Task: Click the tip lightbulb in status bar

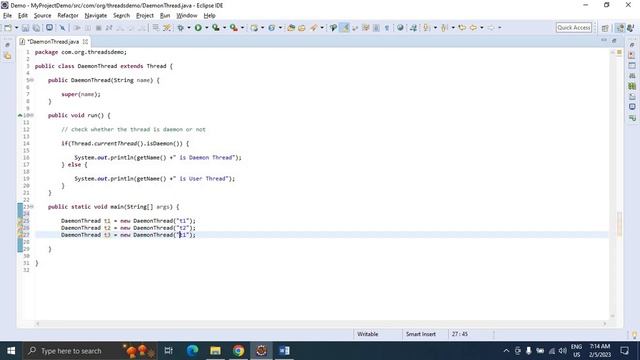Action: 634,335
